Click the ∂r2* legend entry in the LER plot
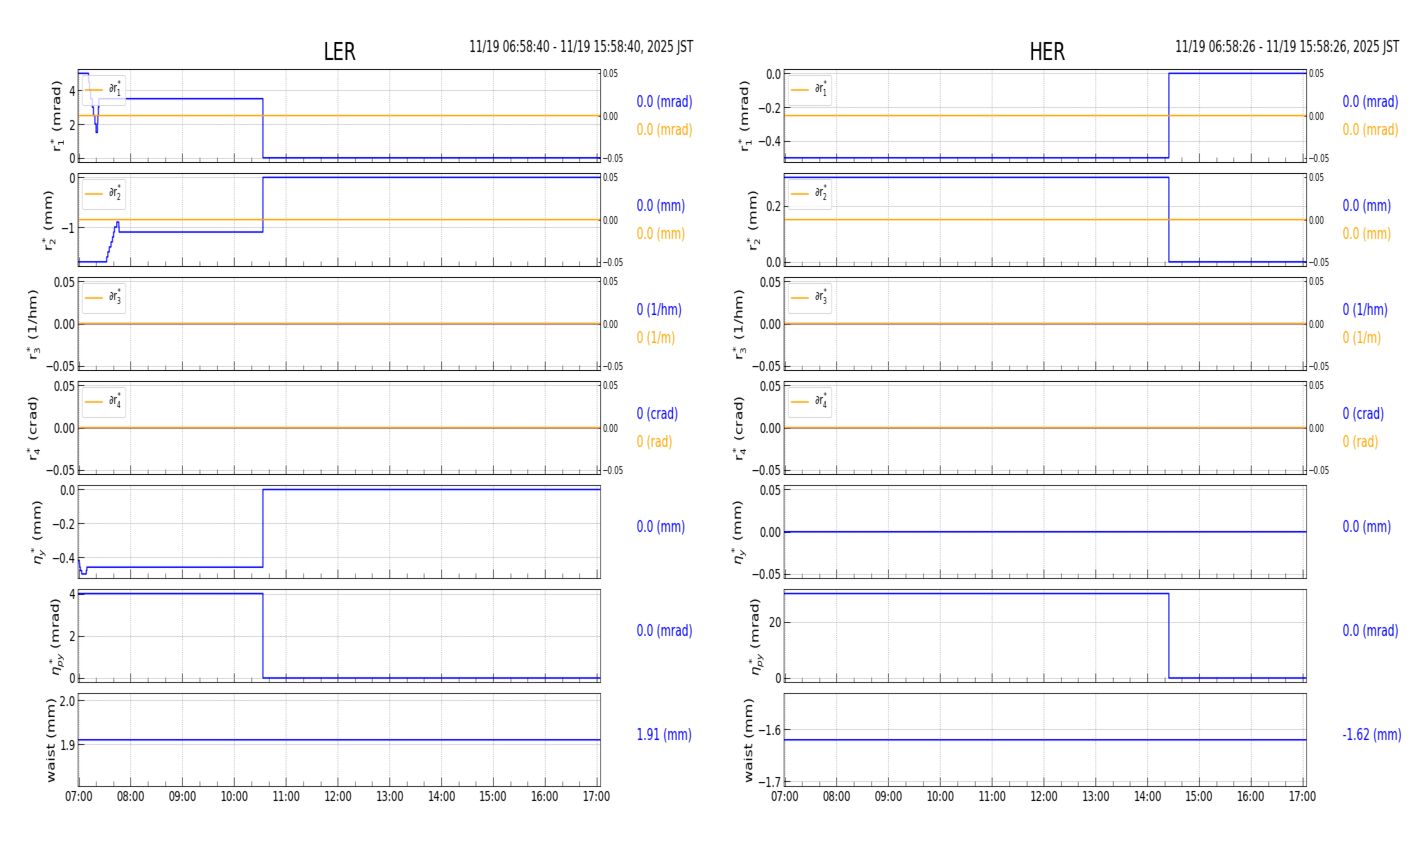This screenshot has height=864, width=1412. click(x=104, y=194)
